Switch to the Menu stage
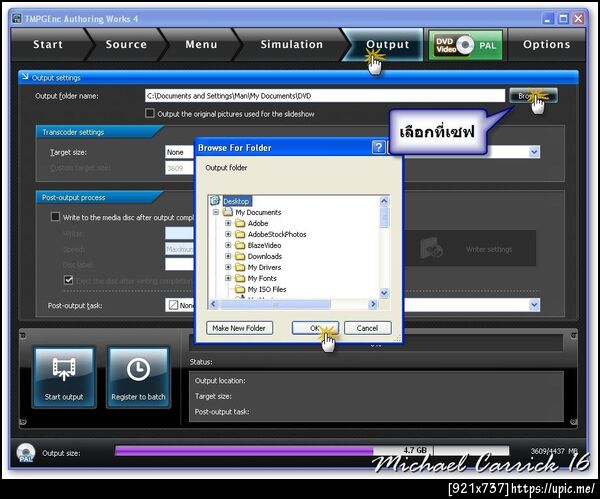 click(201, 44)
